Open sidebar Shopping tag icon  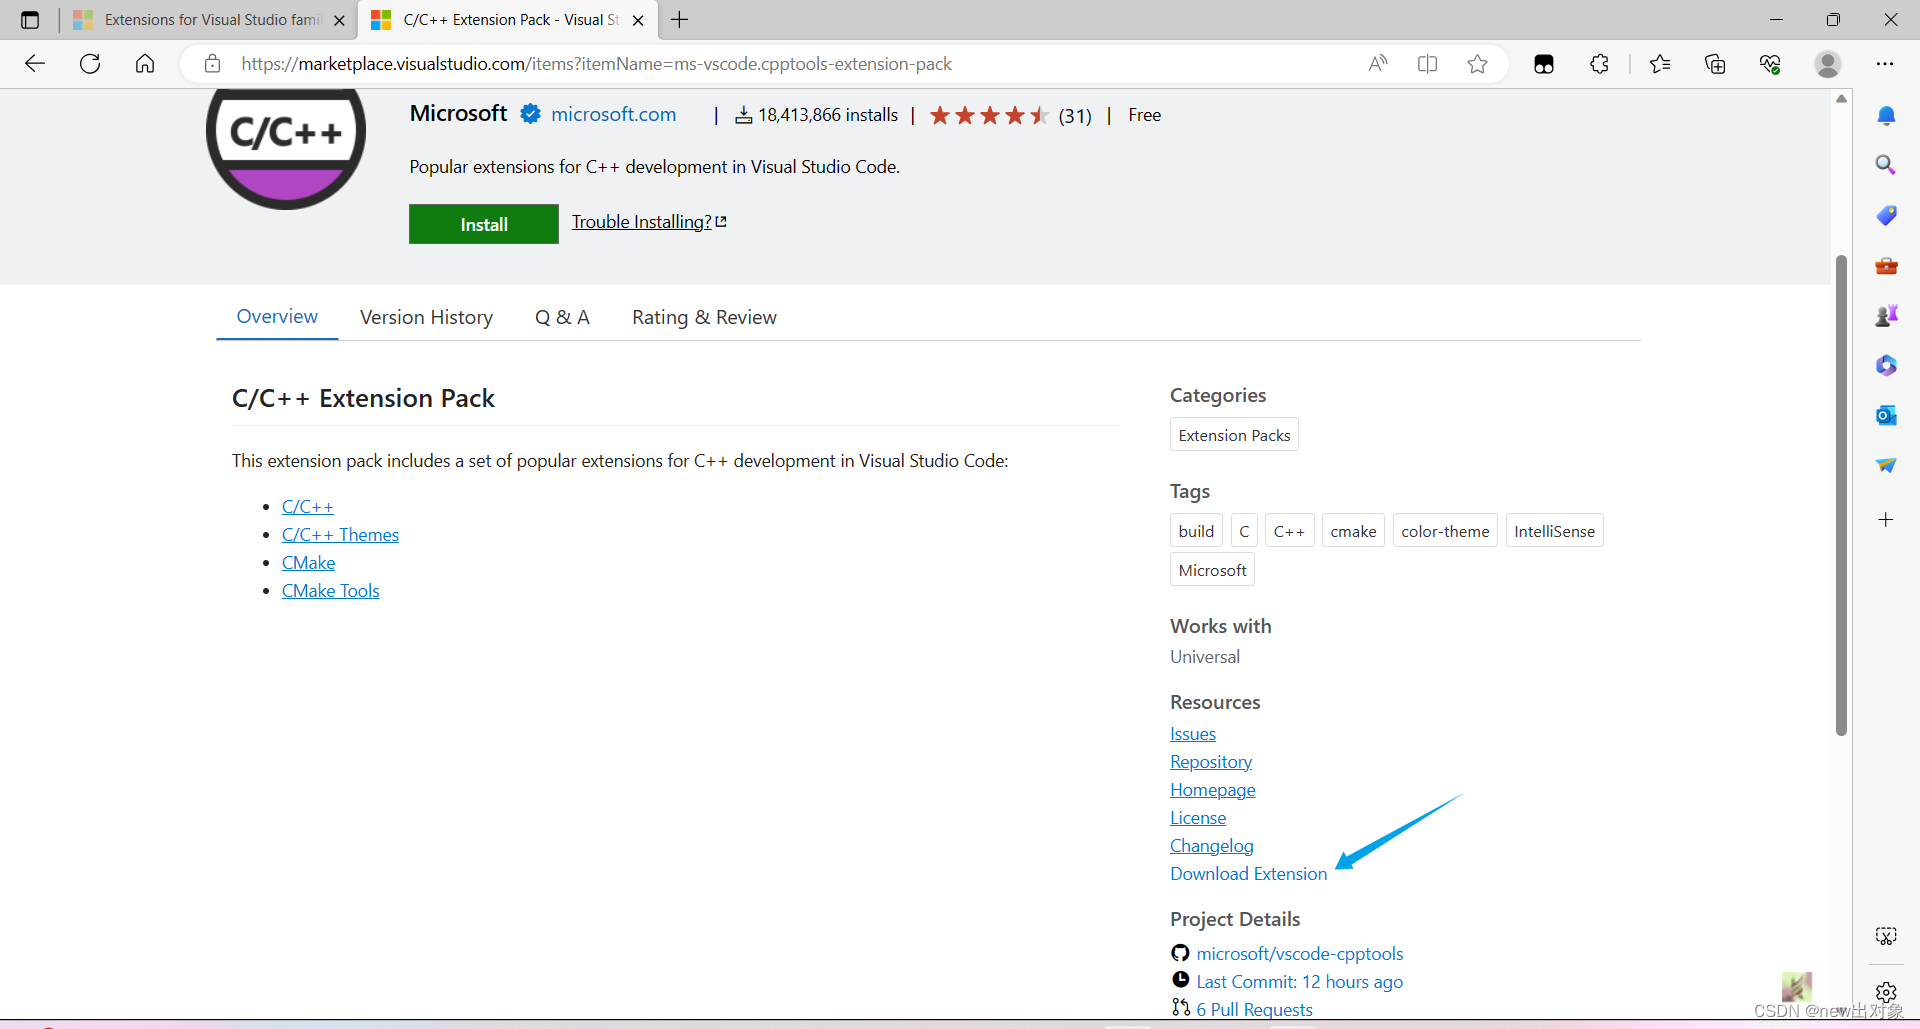click(1886, 215)
